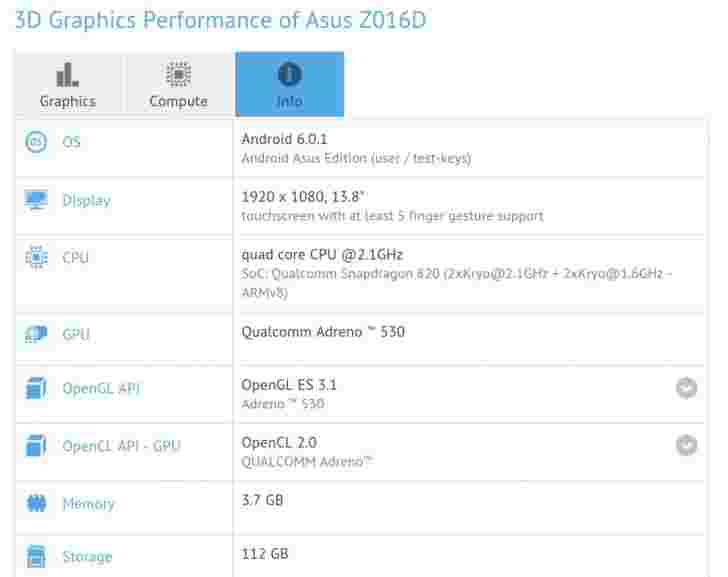Click the Storage label
Screen dimensions: 728x577
tap(87, 557)
